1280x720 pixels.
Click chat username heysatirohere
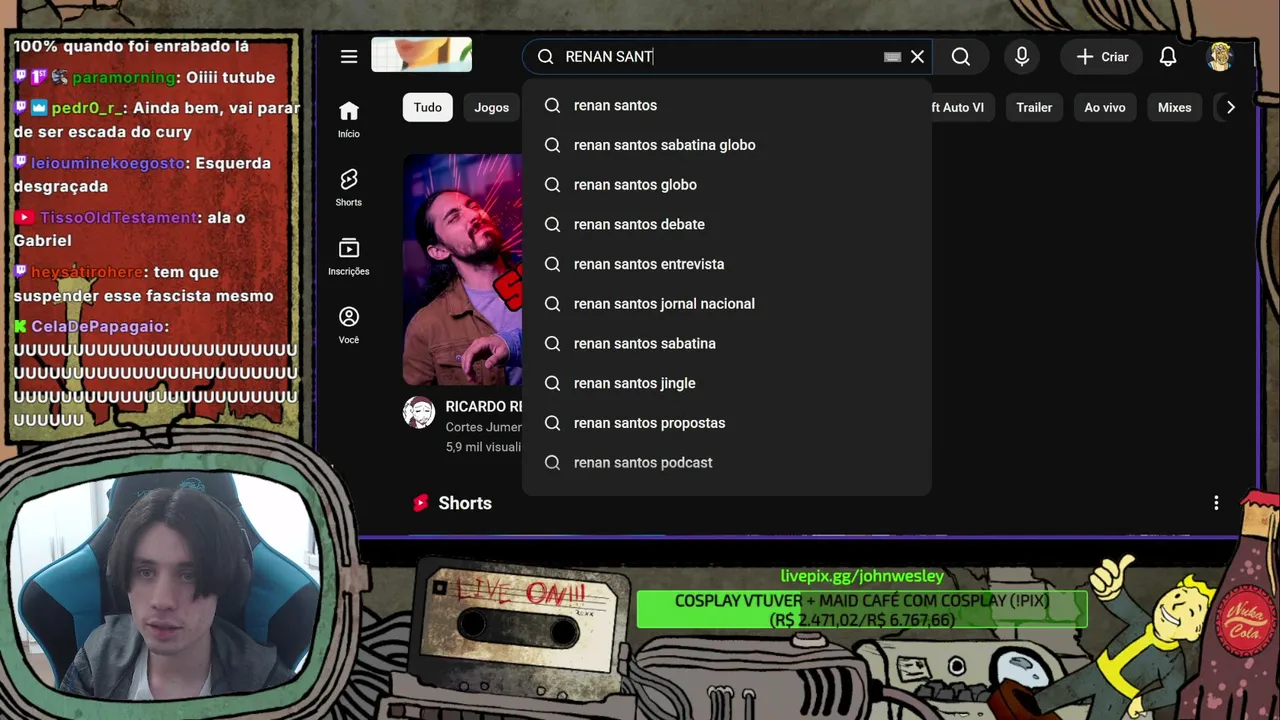click(x=87, y=272)
